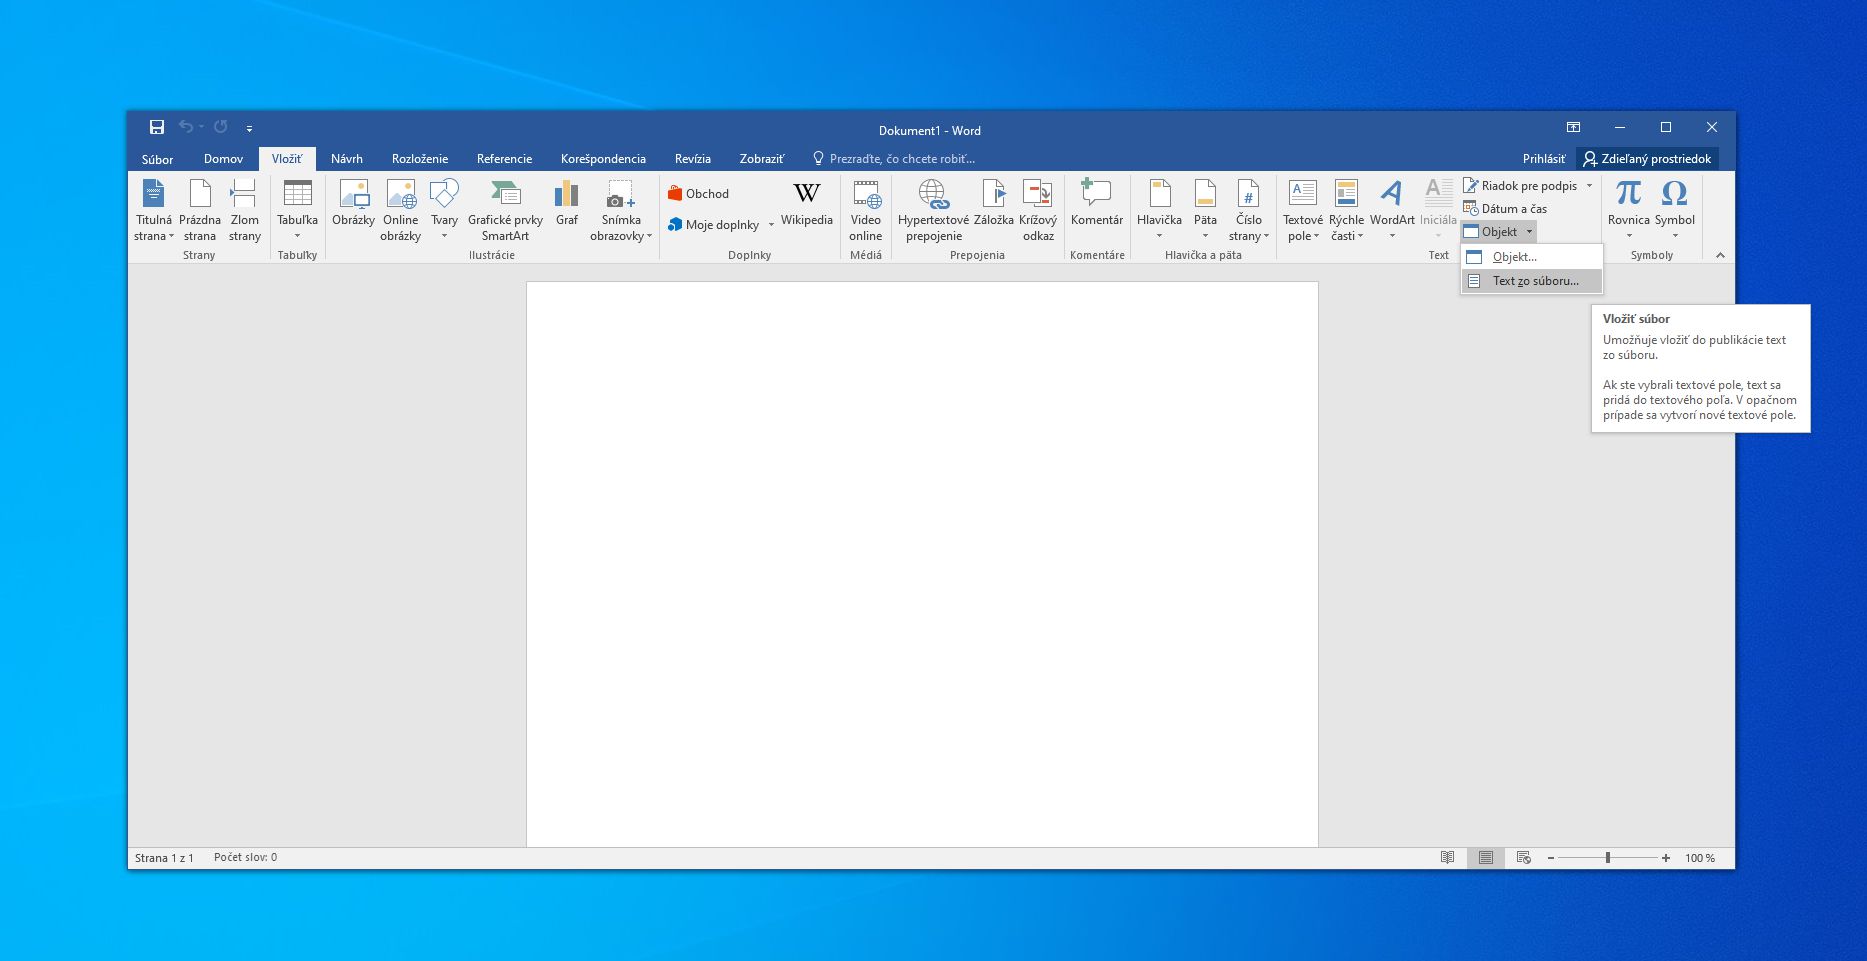This screenshot has width=1867, height=961.
Task: Open Online obrázky picture search
Action: click(400, 211)
